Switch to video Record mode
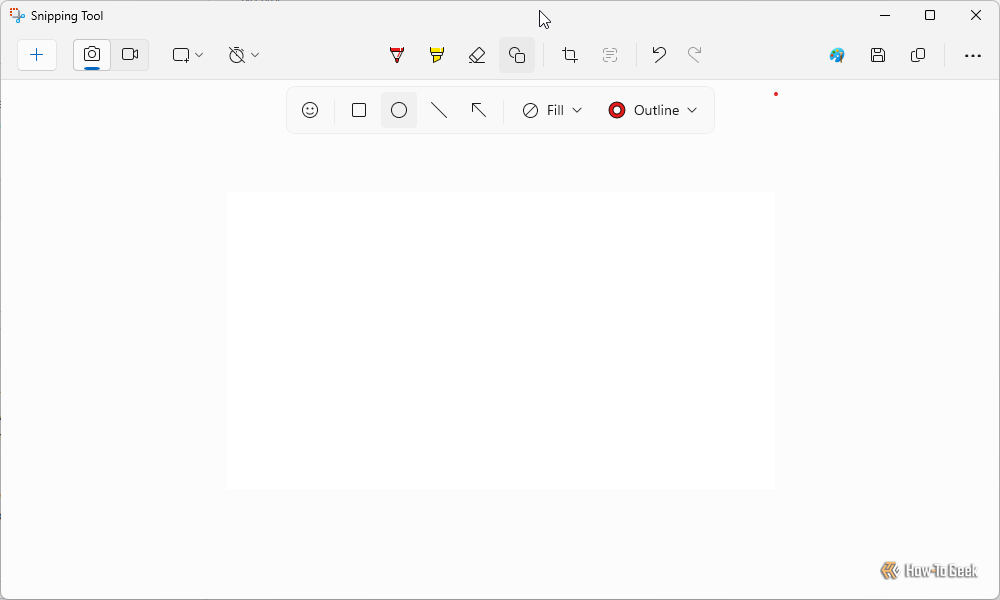Screen dimensions: 1000x600 click(x=130, y=55)
